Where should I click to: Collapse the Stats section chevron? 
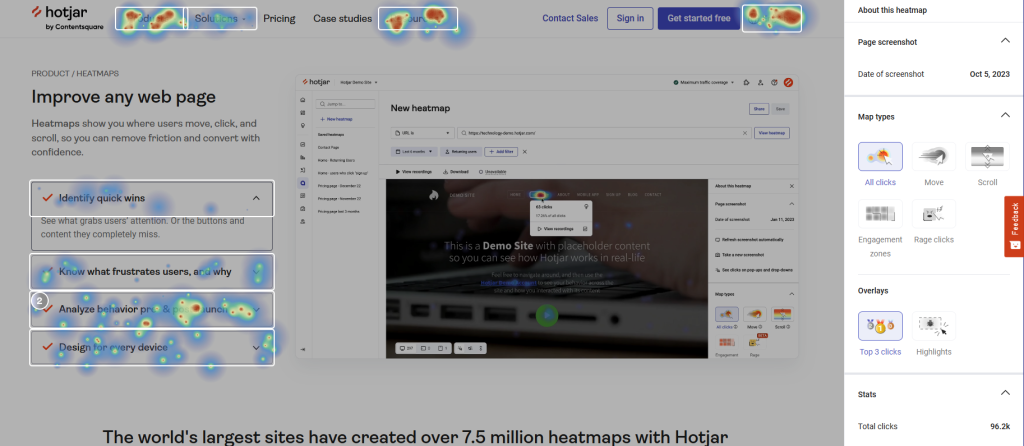tap(1005, 393)
